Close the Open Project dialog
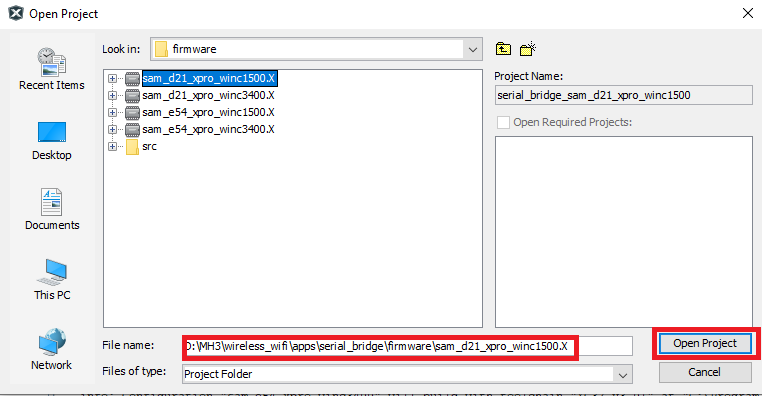Image resolution: width=762 pixels, height=396 pixels. 748,14
